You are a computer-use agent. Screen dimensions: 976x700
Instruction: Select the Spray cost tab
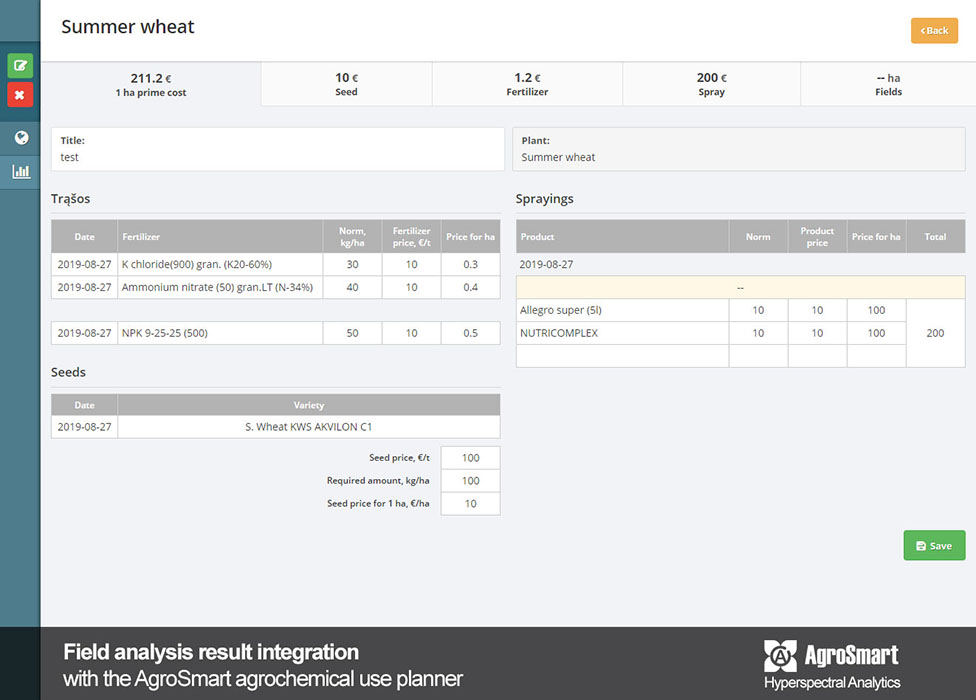click(711, 84)
